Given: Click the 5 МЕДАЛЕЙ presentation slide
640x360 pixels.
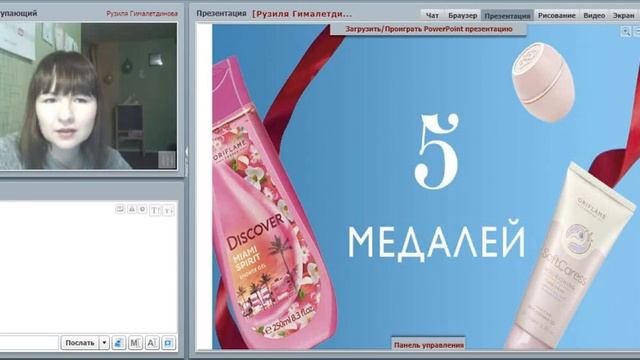Looking at the screenshot, I should pos(426,187).
